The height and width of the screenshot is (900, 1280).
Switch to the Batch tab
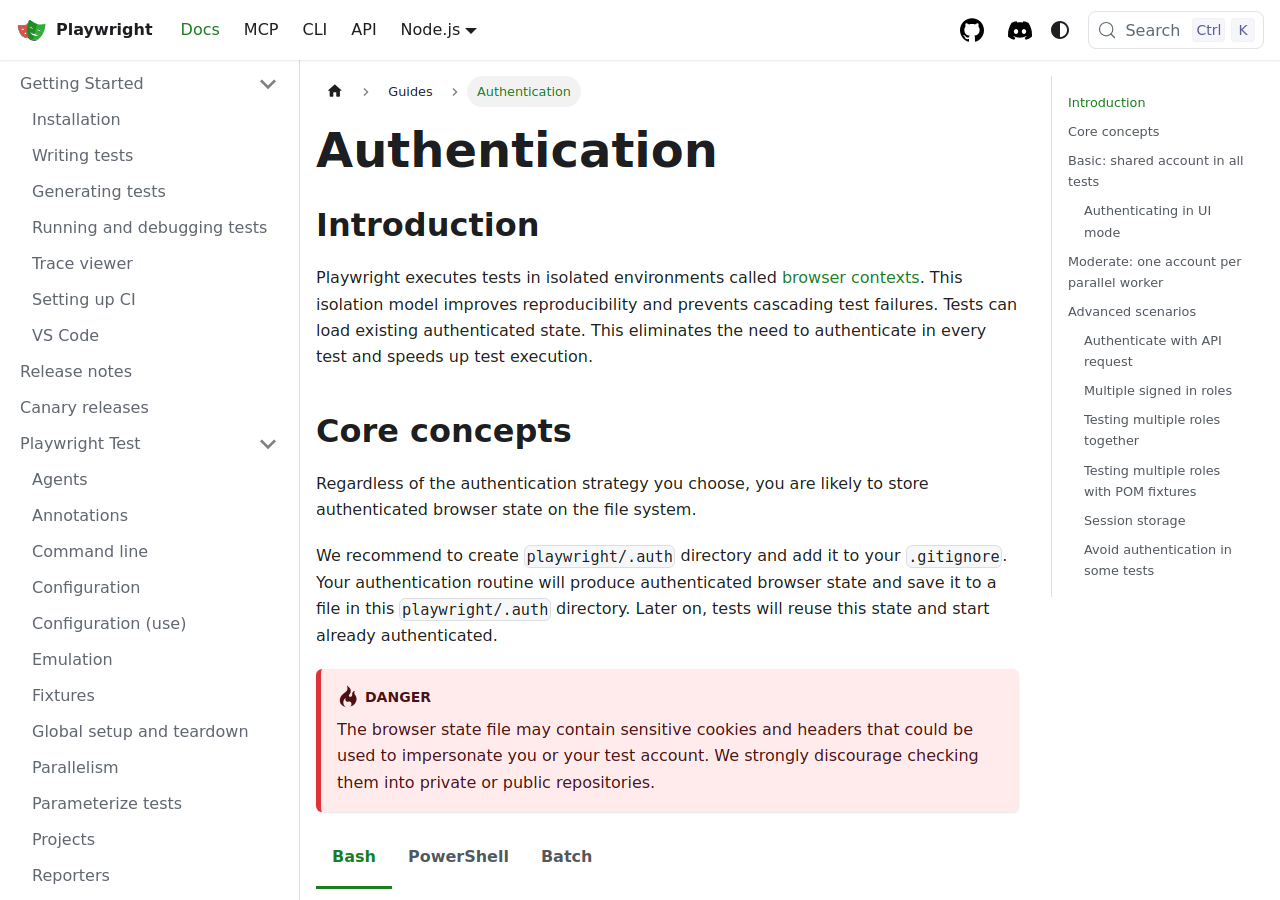[566, 857]
